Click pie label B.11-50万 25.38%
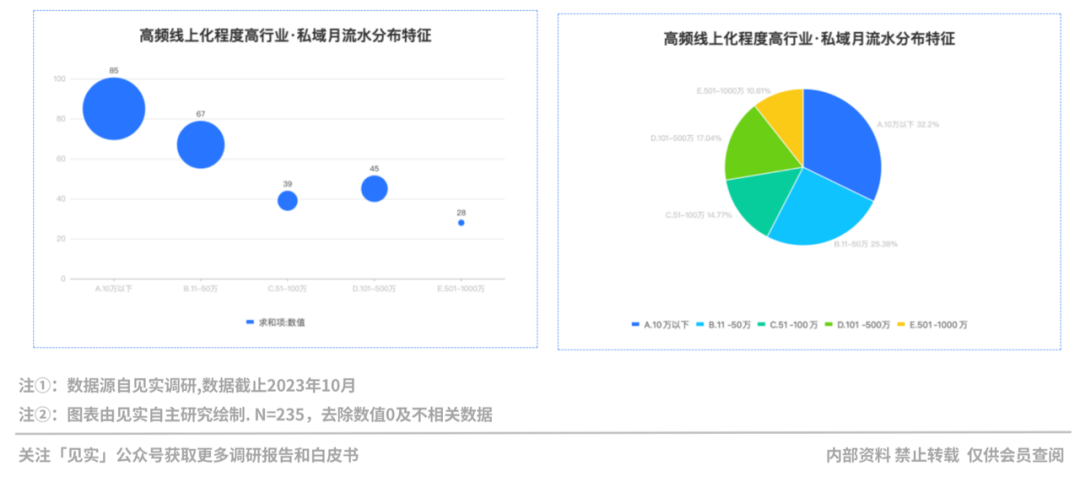The height and width of the screenshot is (477, 1080). (x=866, y=244)
